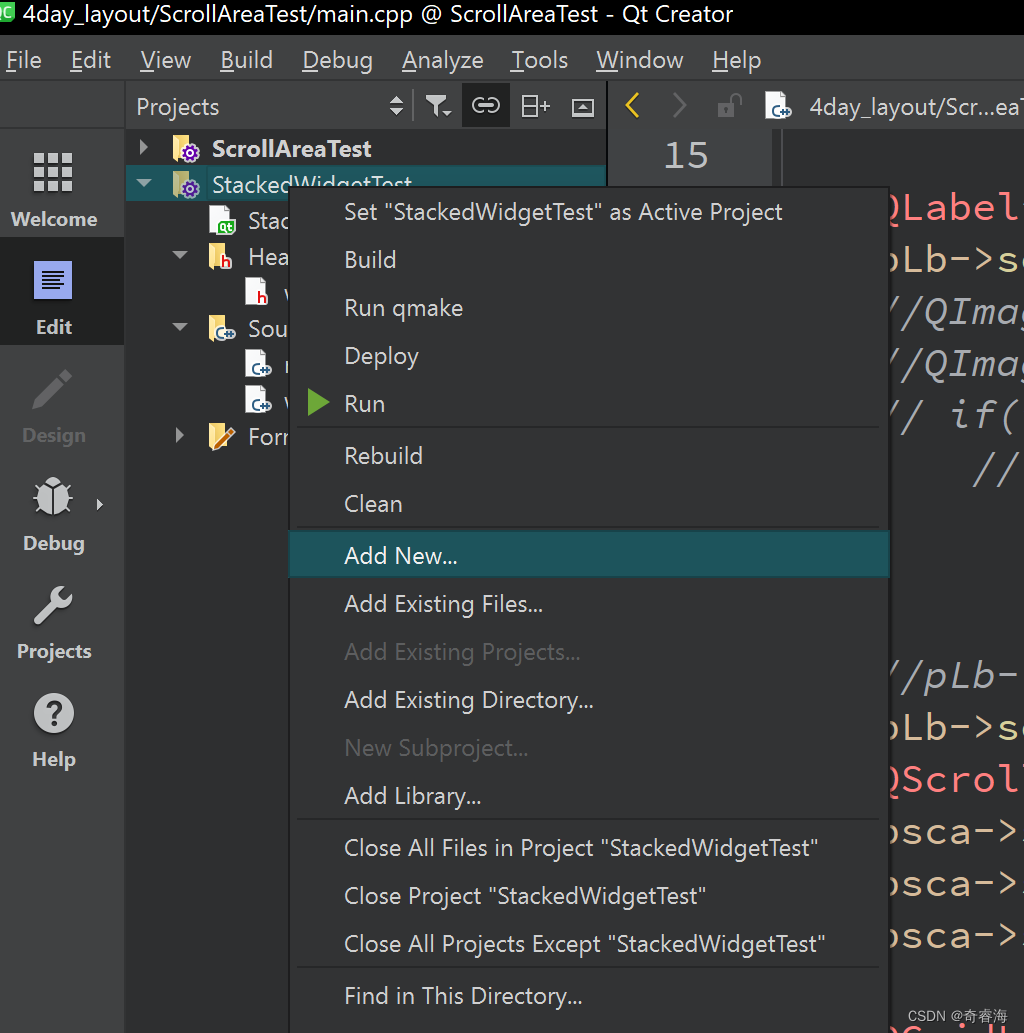The height and width of the screenshot is (1033, 1024).
Task: Select first C++ source file icon
Action: [258, 364]
